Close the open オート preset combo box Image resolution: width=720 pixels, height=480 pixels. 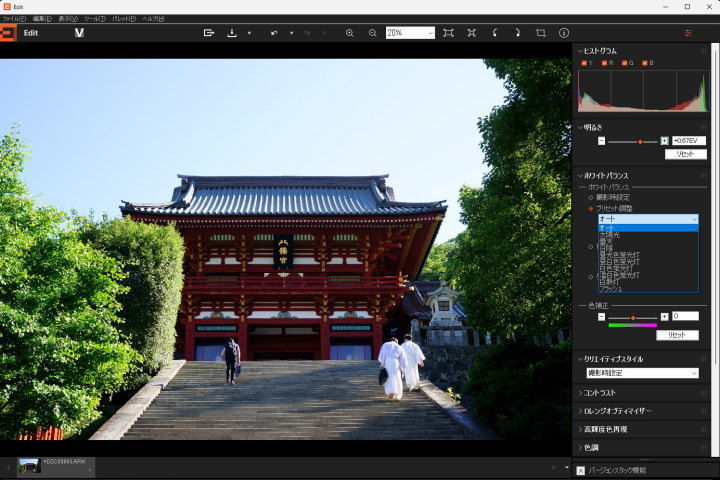tap(648, 219)
